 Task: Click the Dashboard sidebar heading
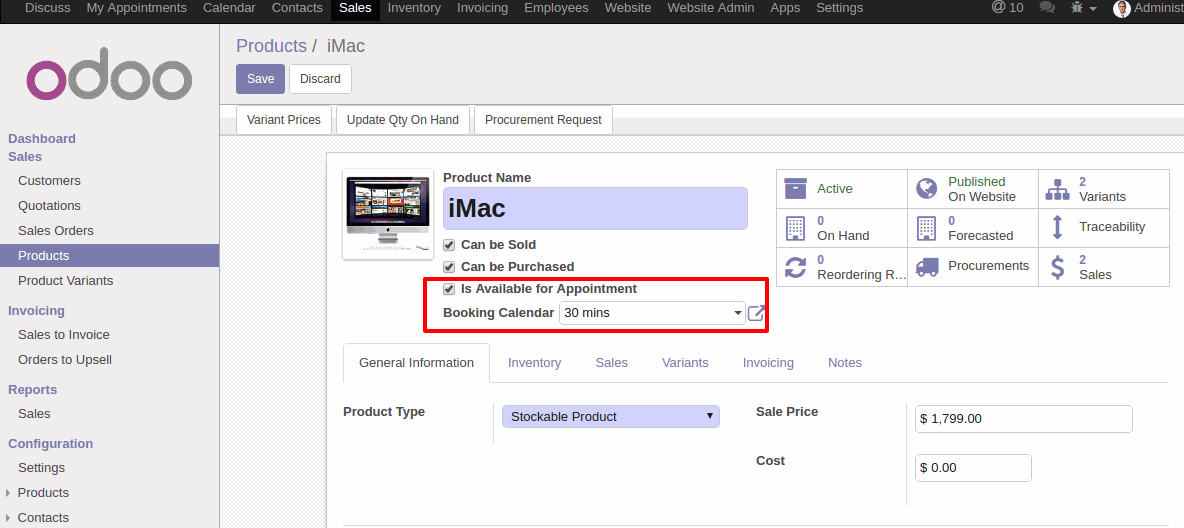pos(42,138)
